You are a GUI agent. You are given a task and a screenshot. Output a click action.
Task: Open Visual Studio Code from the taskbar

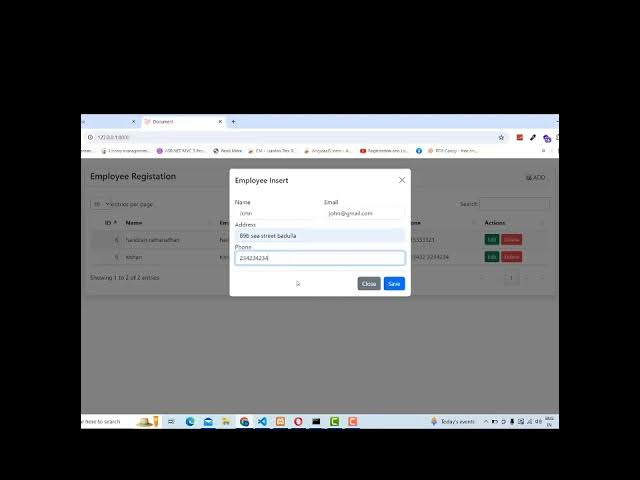262,422
